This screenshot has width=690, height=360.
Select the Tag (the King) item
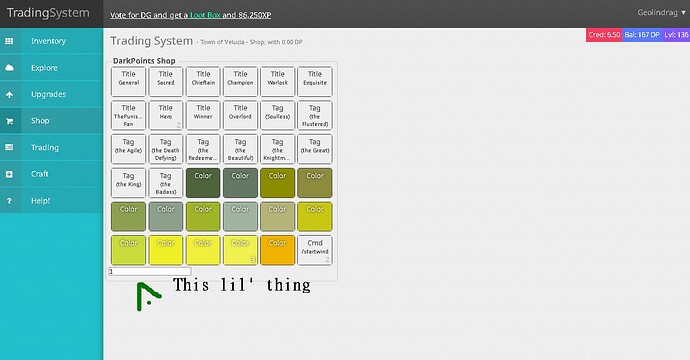coord(128,183)
